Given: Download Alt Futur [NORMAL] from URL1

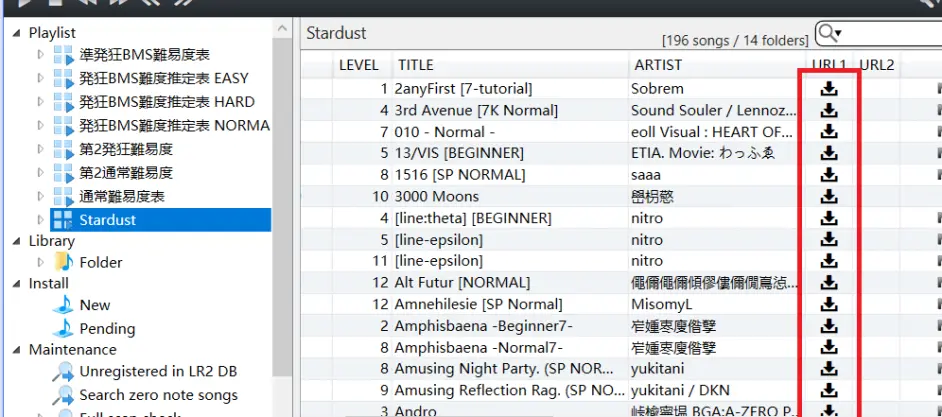Looking at the screenshot, I should coord(829,282).
